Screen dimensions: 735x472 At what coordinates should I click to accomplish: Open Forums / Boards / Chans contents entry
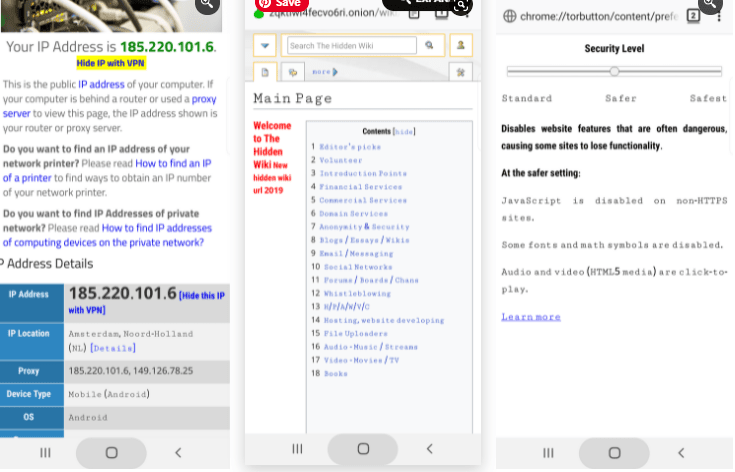pos(371,280)
